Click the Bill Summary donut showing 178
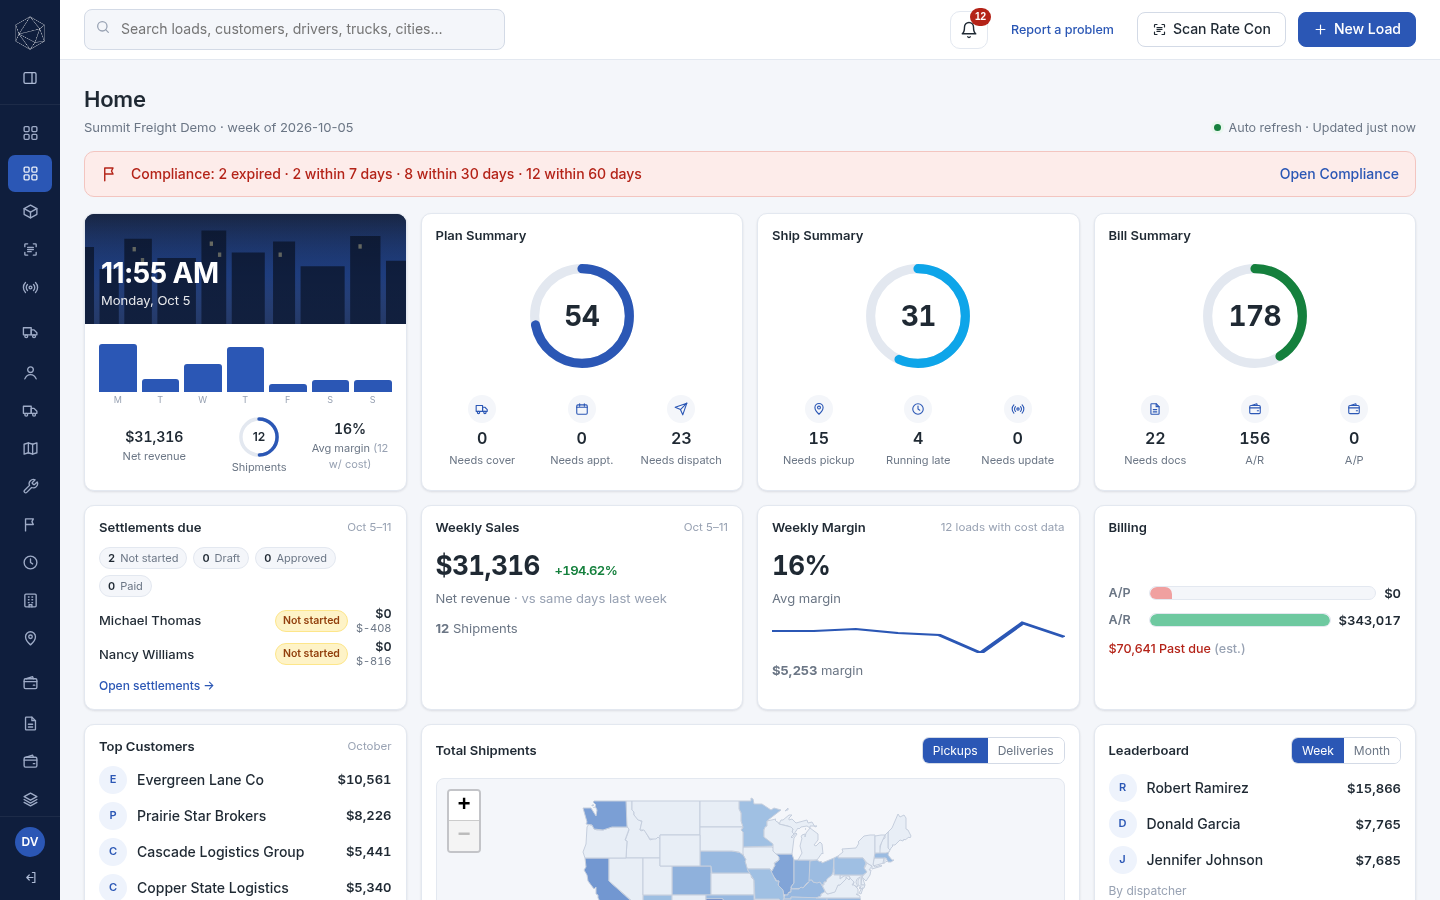 pos(1255,316)
